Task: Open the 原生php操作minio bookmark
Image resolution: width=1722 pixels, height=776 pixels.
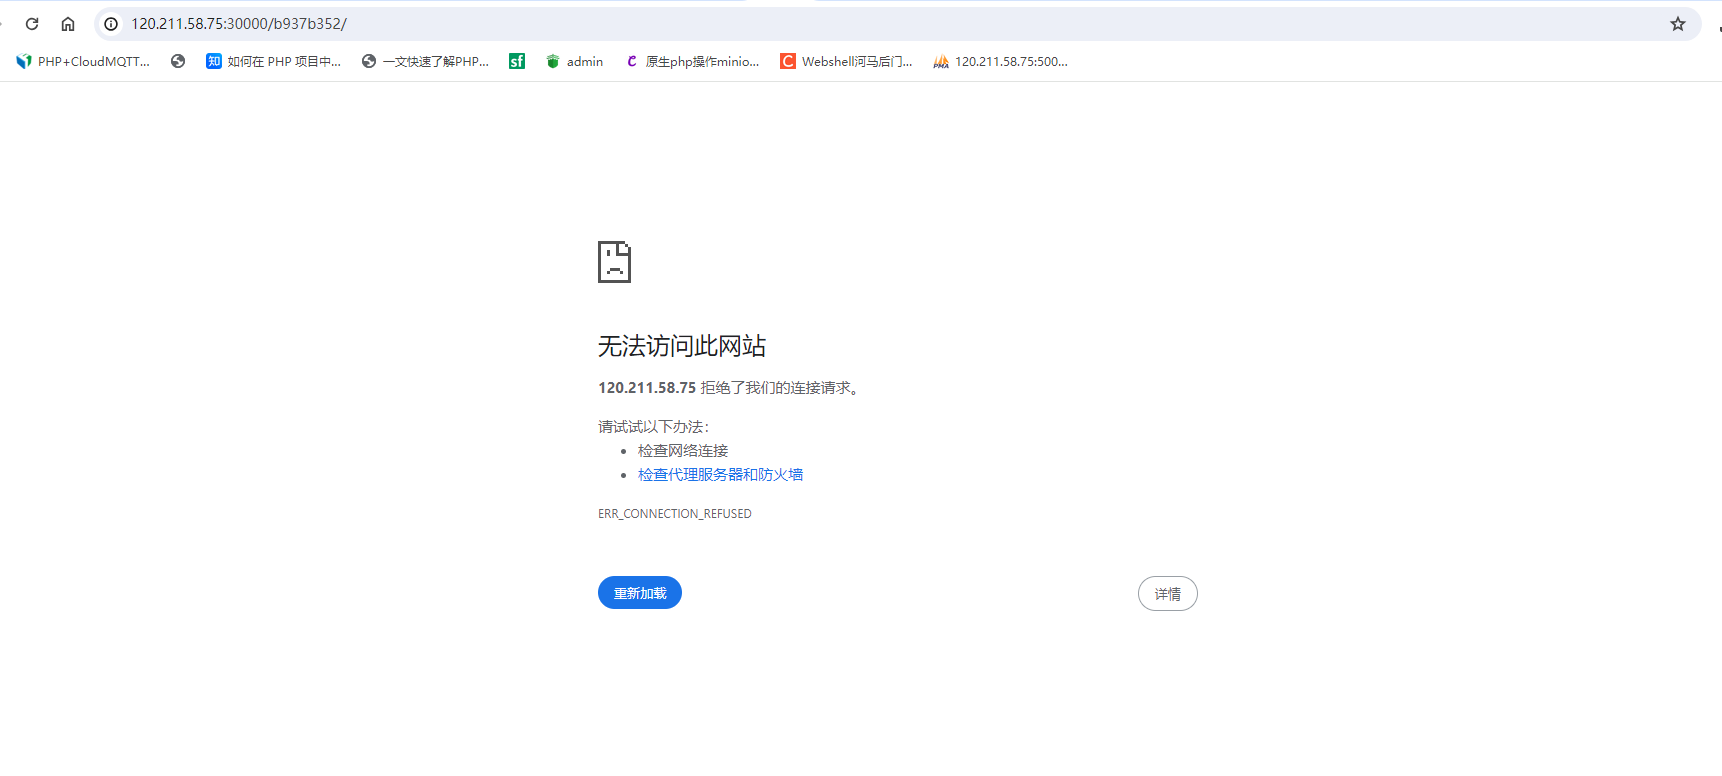Action: point(692,62)
